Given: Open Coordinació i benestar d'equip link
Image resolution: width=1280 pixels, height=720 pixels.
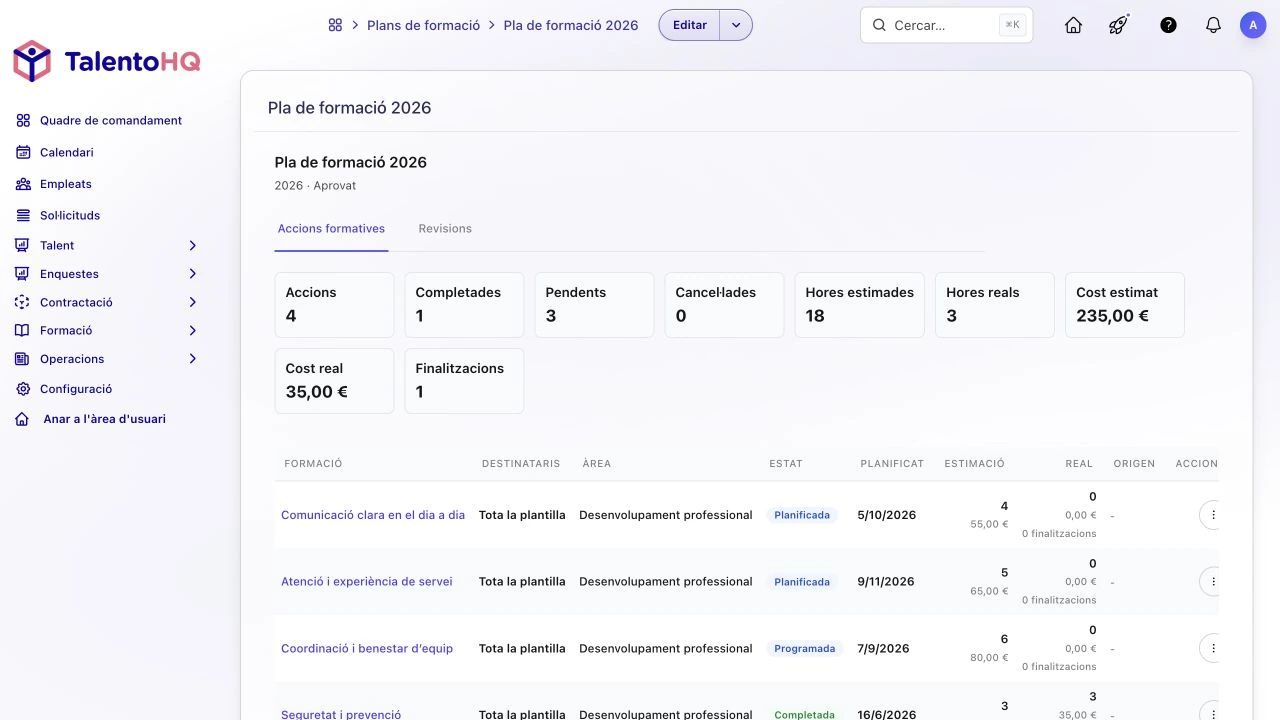Looking at the screenshot, I should point(367,648).
